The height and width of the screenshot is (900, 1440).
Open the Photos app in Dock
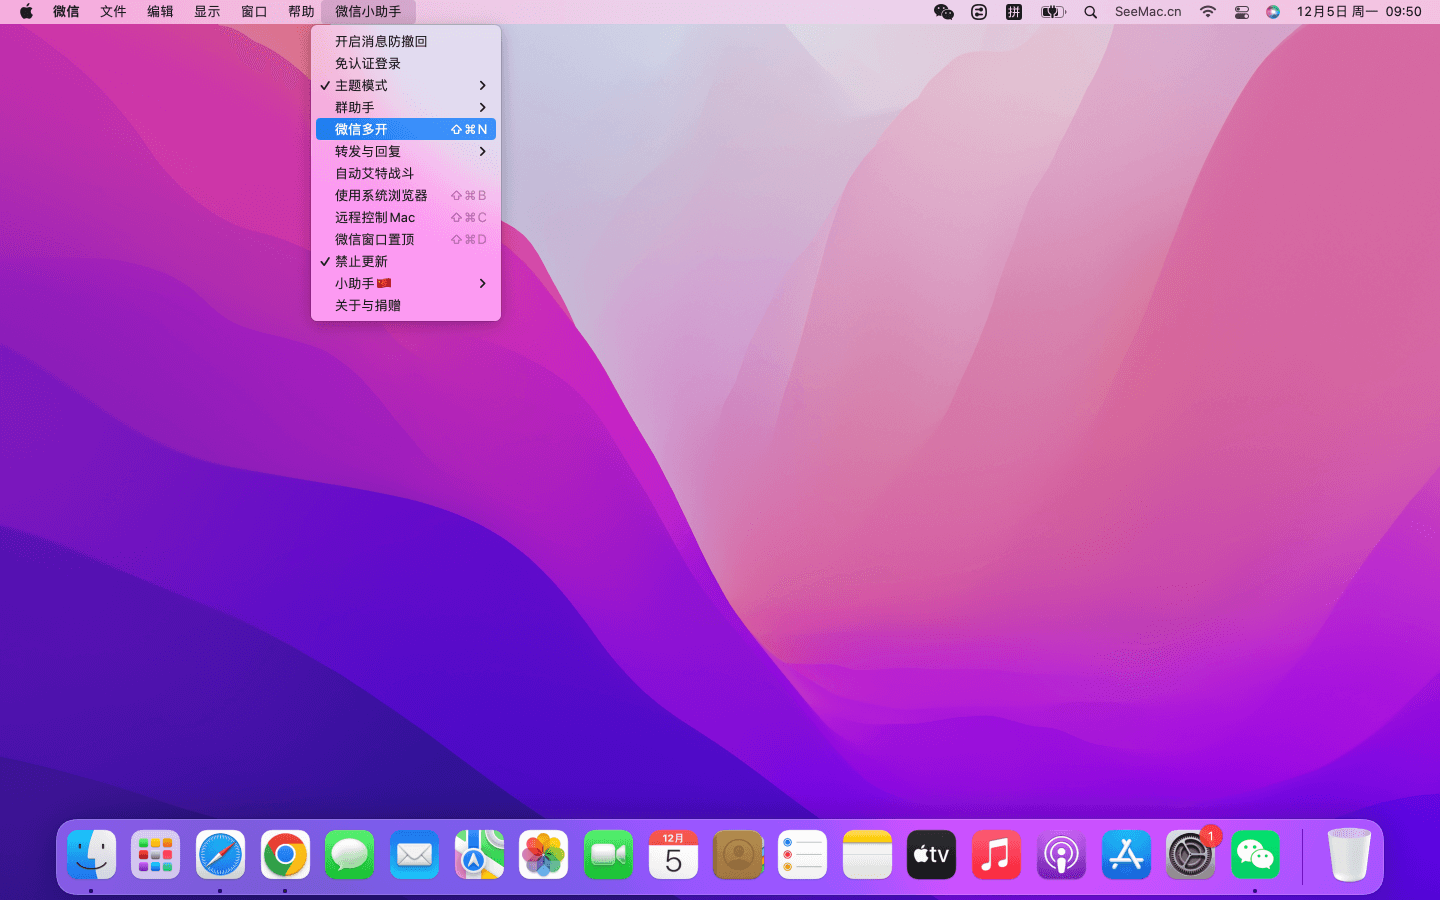coord(543,856)
